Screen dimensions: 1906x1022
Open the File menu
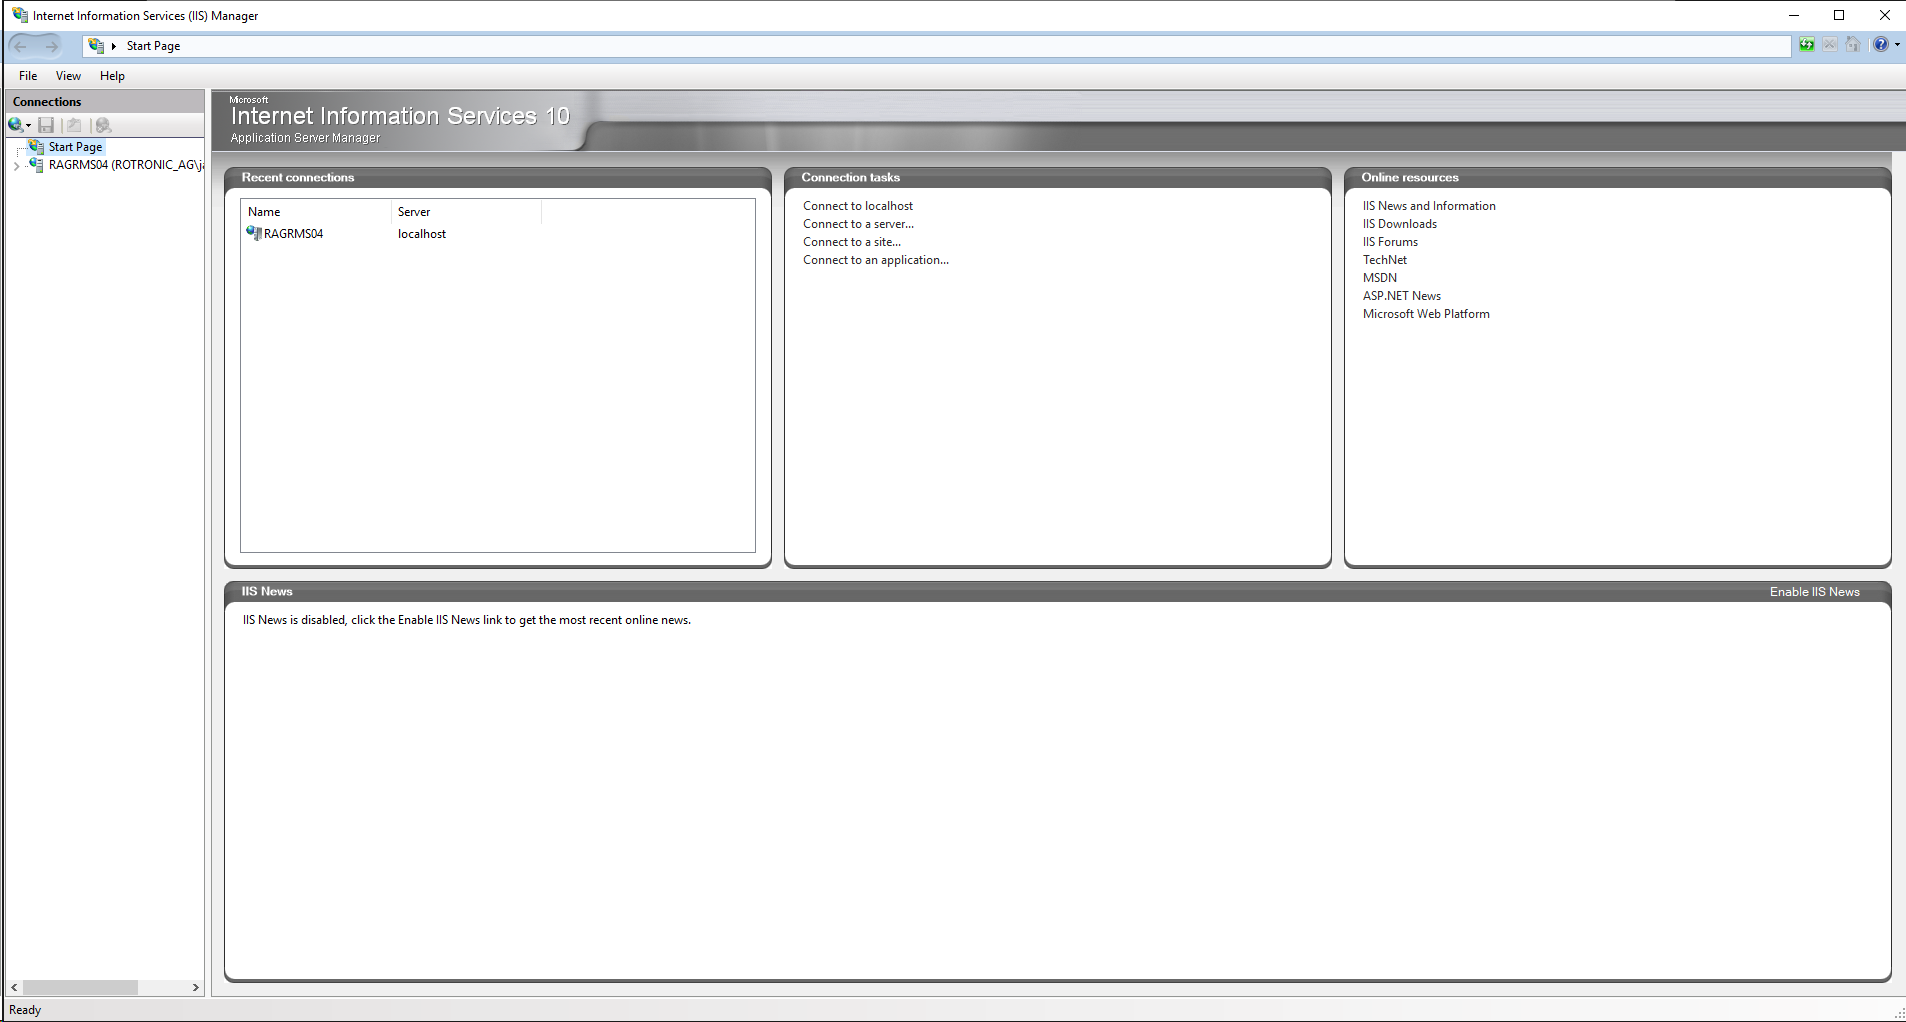click(28, 76)
